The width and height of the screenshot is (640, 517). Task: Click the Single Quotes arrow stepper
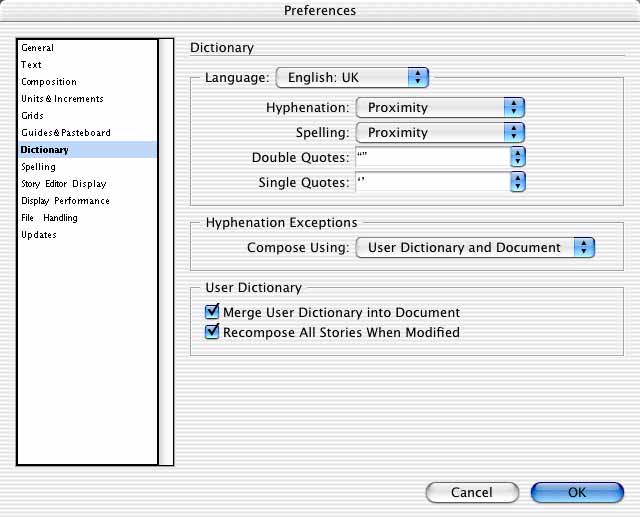pos(518,182)
